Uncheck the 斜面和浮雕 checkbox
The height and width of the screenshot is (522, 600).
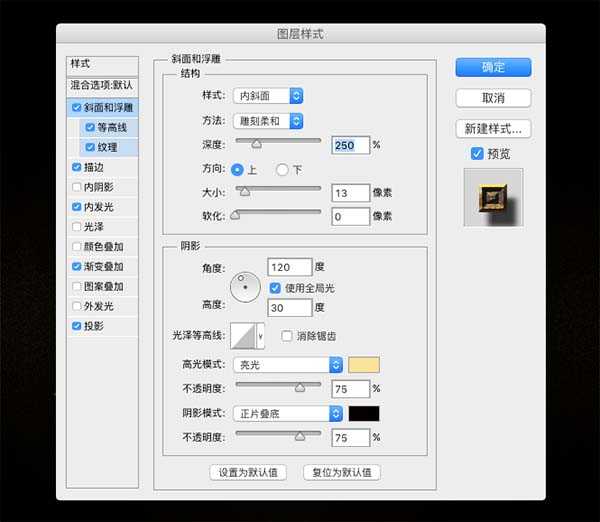tap(77, 108)
